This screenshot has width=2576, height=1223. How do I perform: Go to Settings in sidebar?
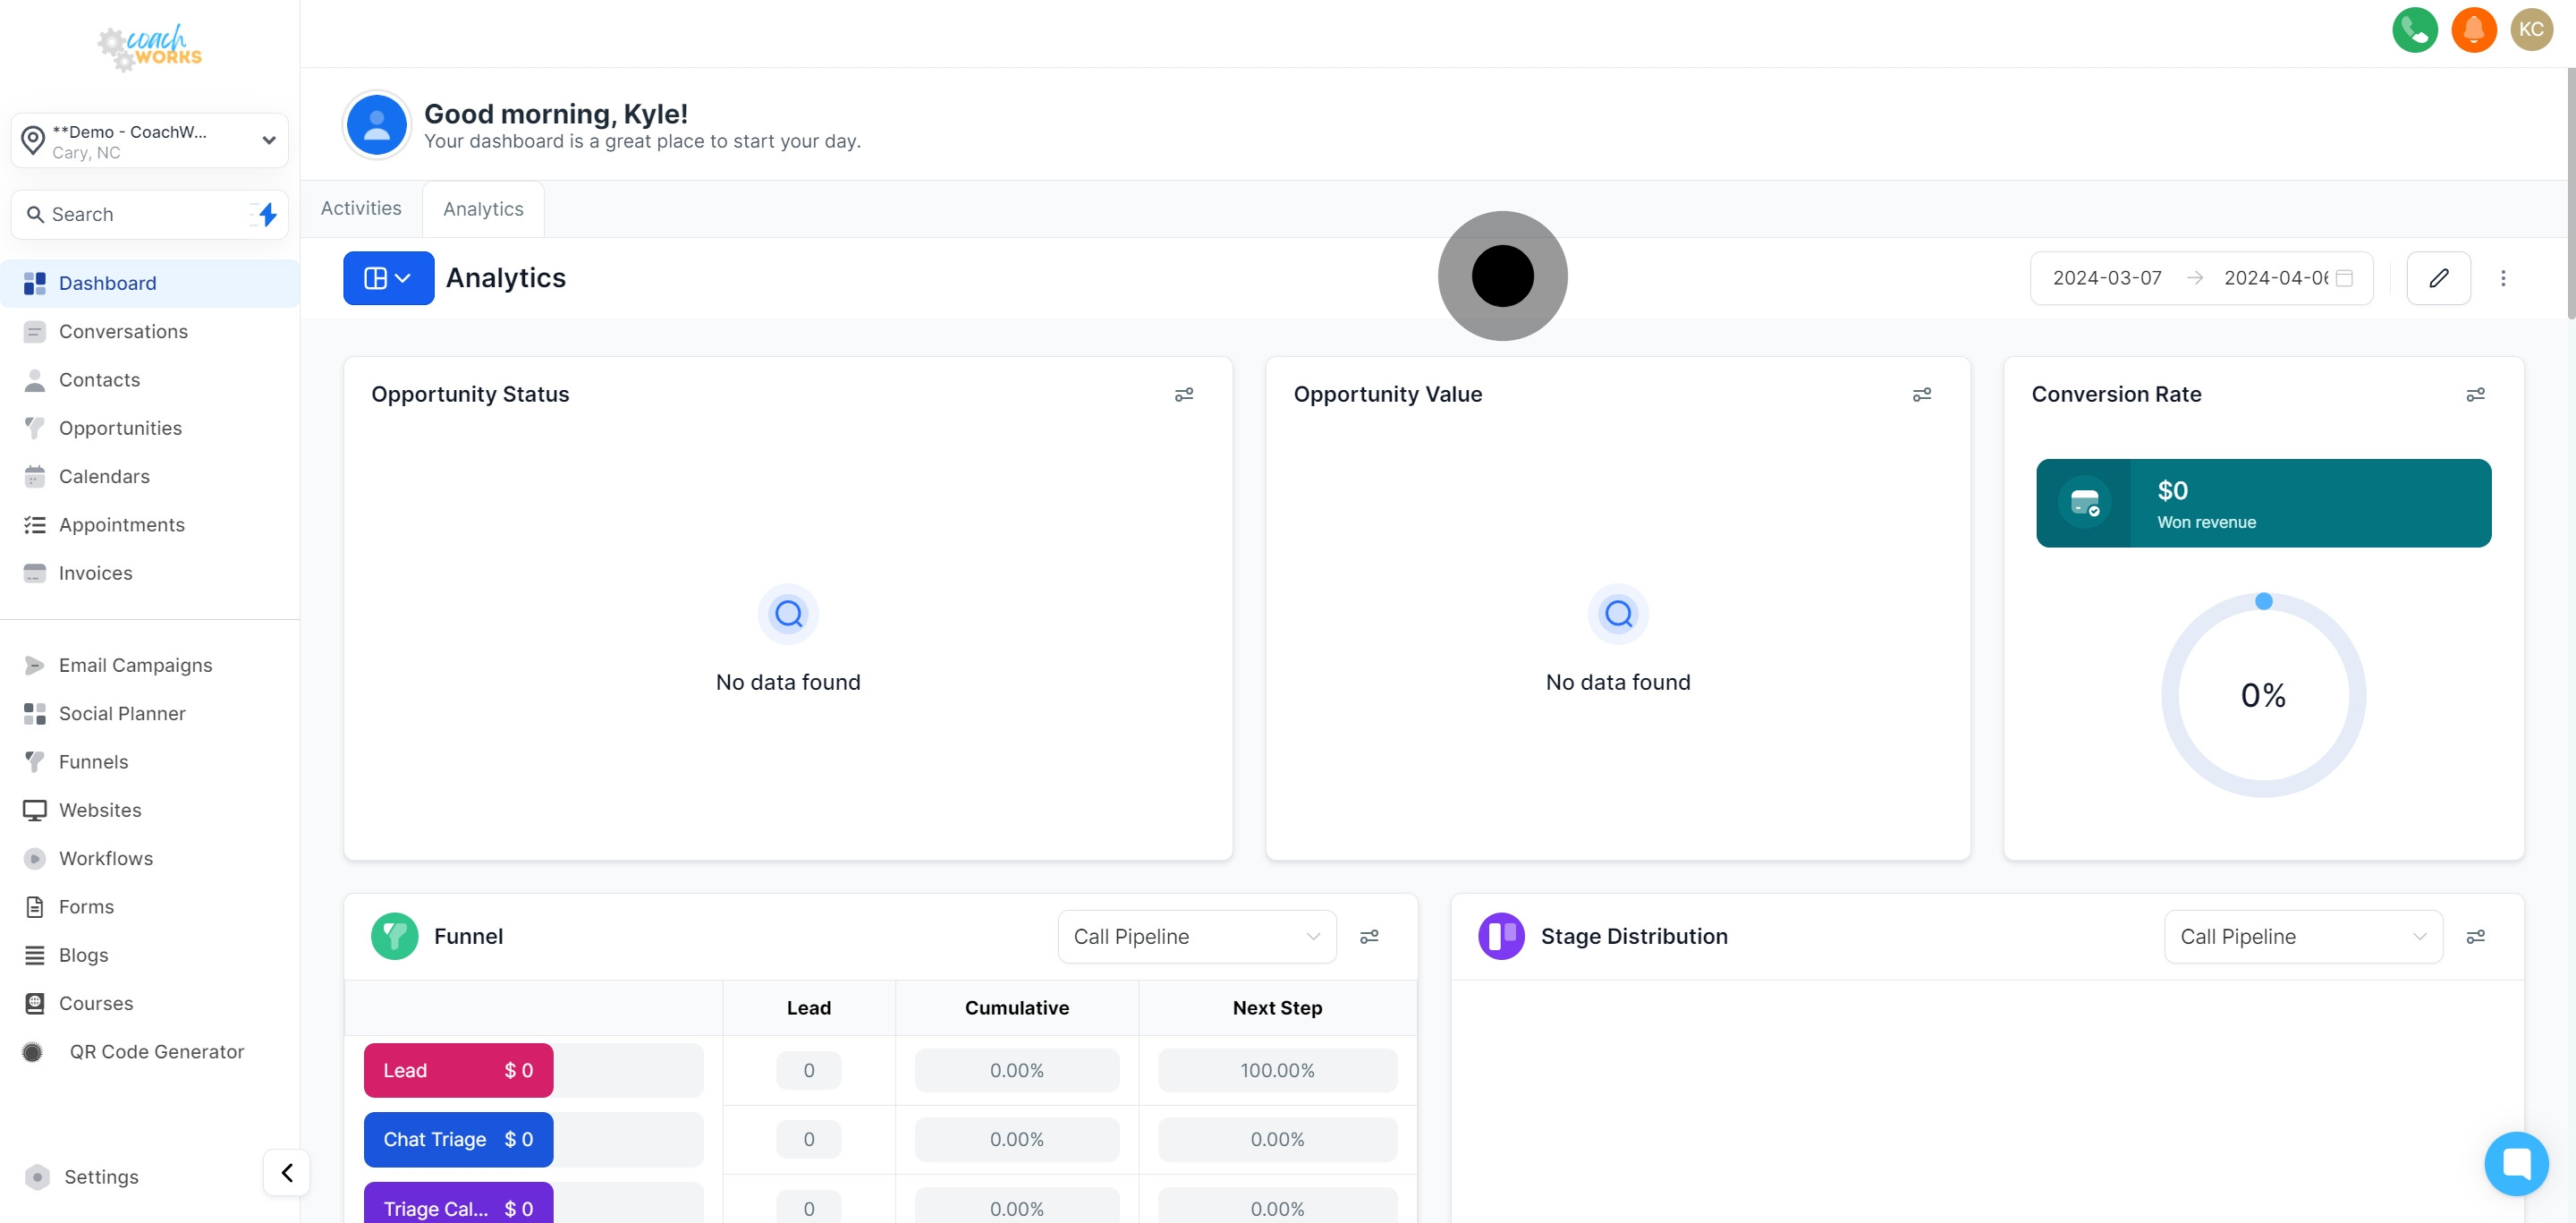point(101,1177)
